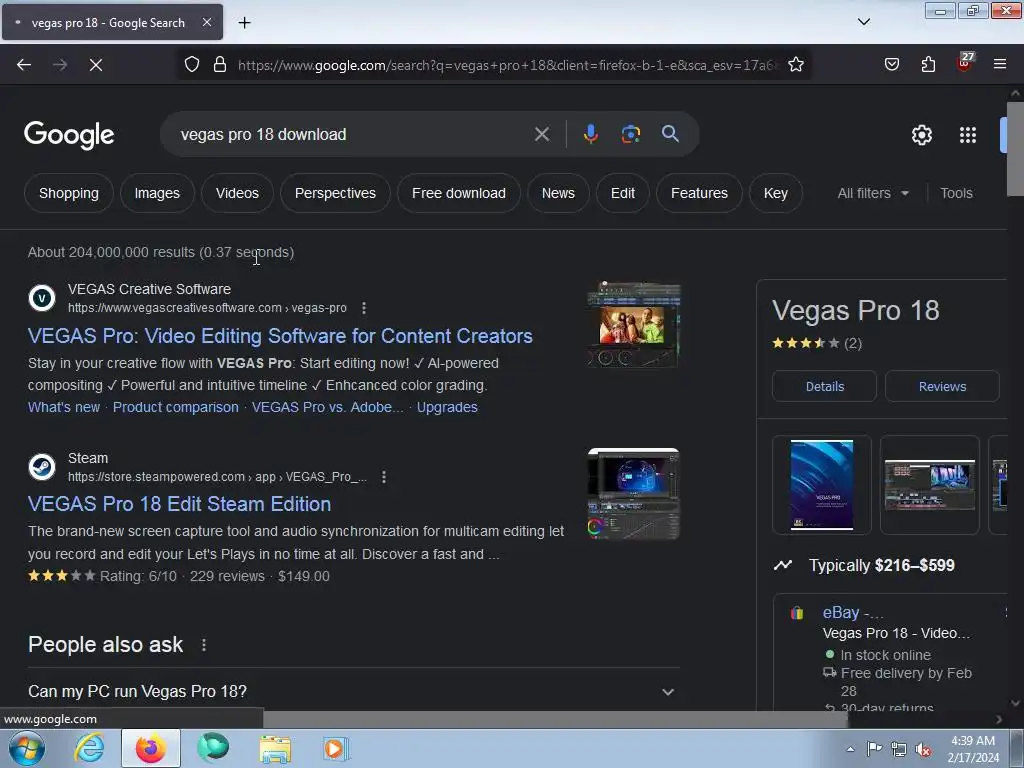Viewport: 1024px width, 768px height.
Task: Open the taskbar clock showing 4:39 AM
Action: click(x=973, y=749)
